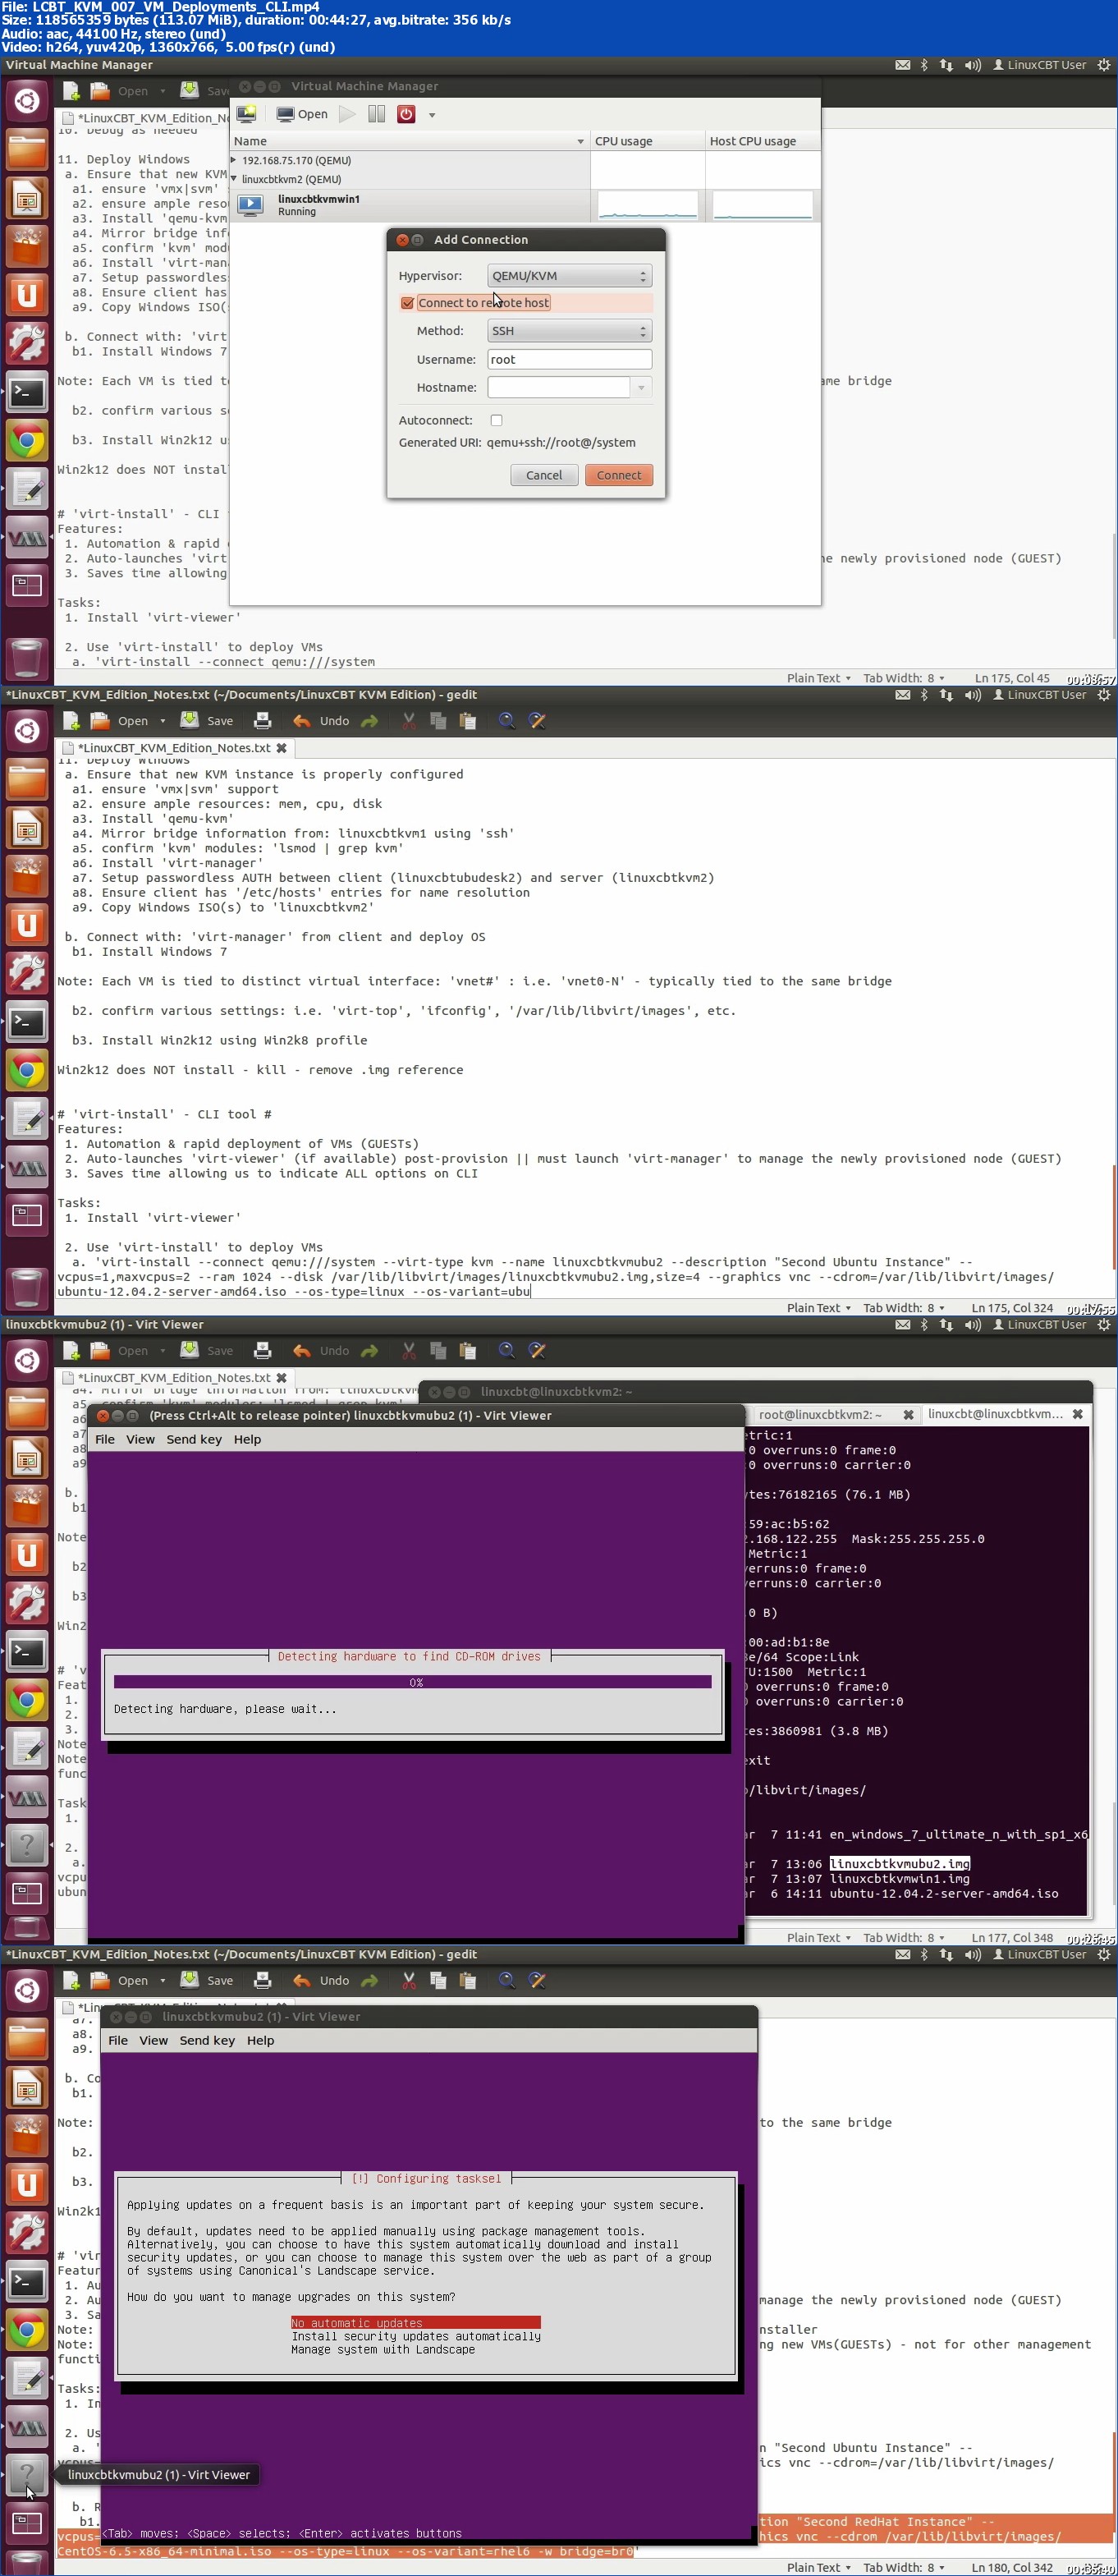Enable the Autoconnect checkbox
Viewport: 1118px width, 2576px height.
[x=496, y=420]
